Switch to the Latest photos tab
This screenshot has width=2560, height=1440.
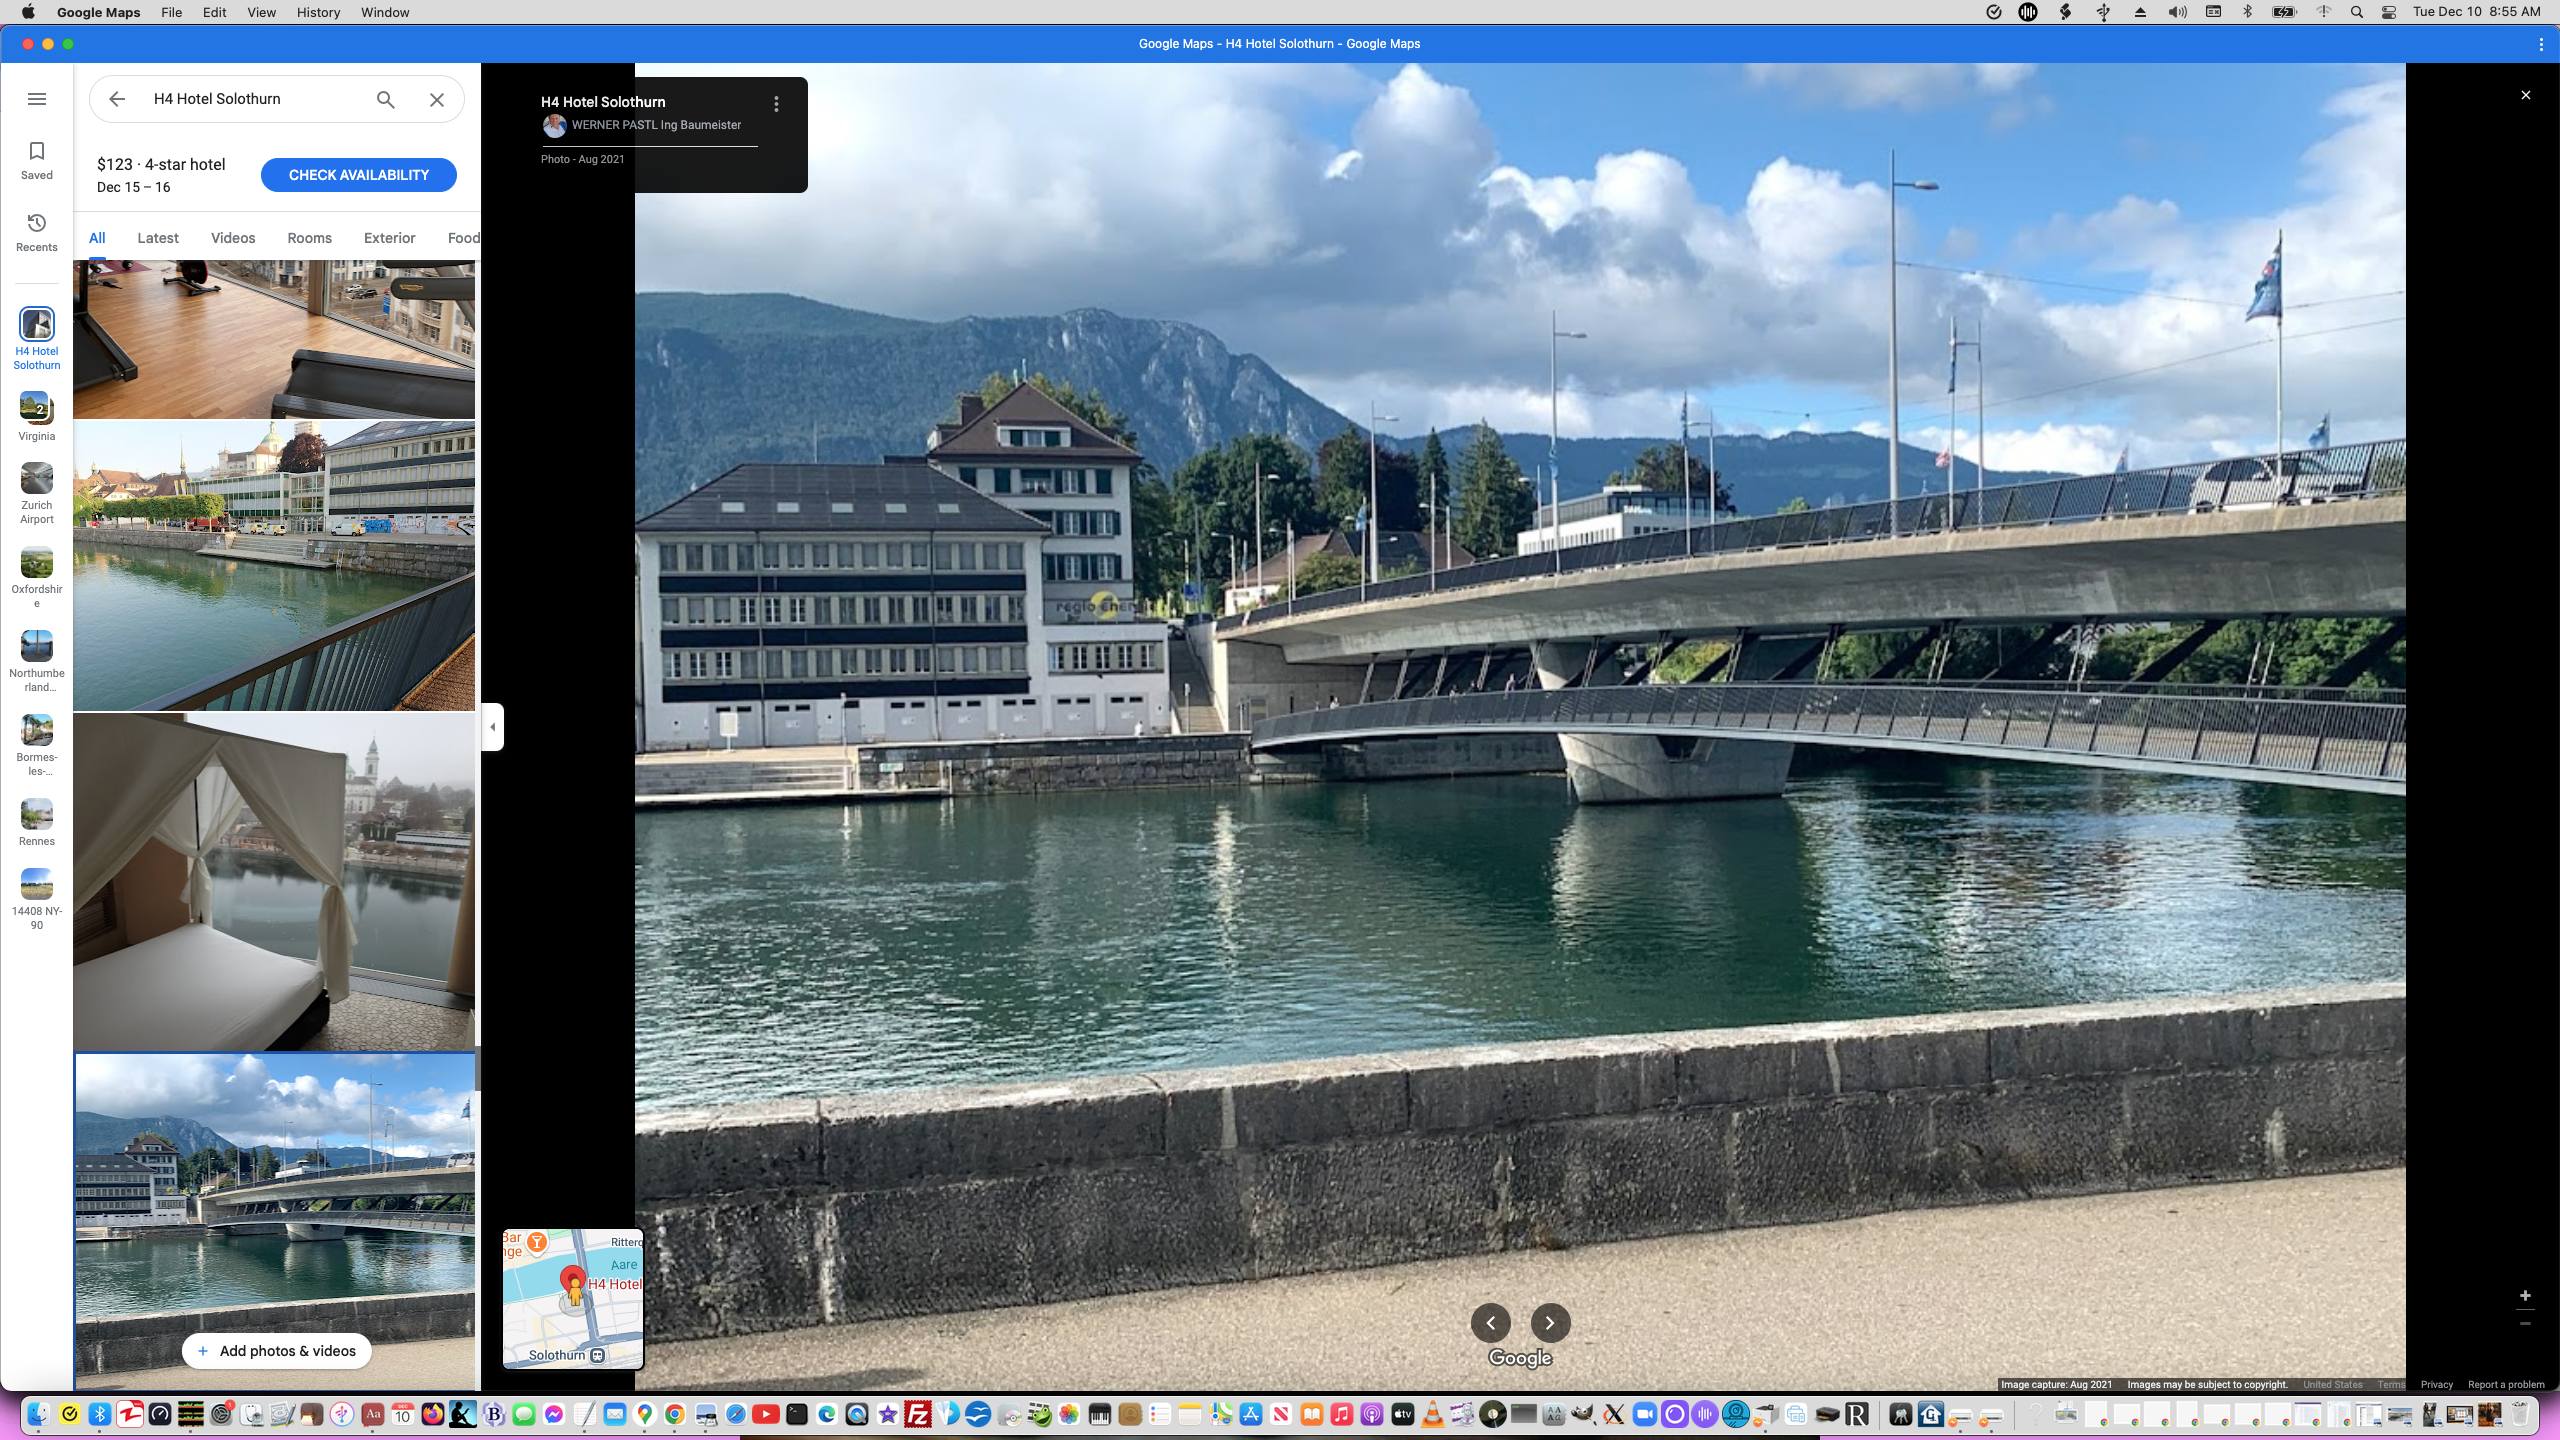point(158,238)
